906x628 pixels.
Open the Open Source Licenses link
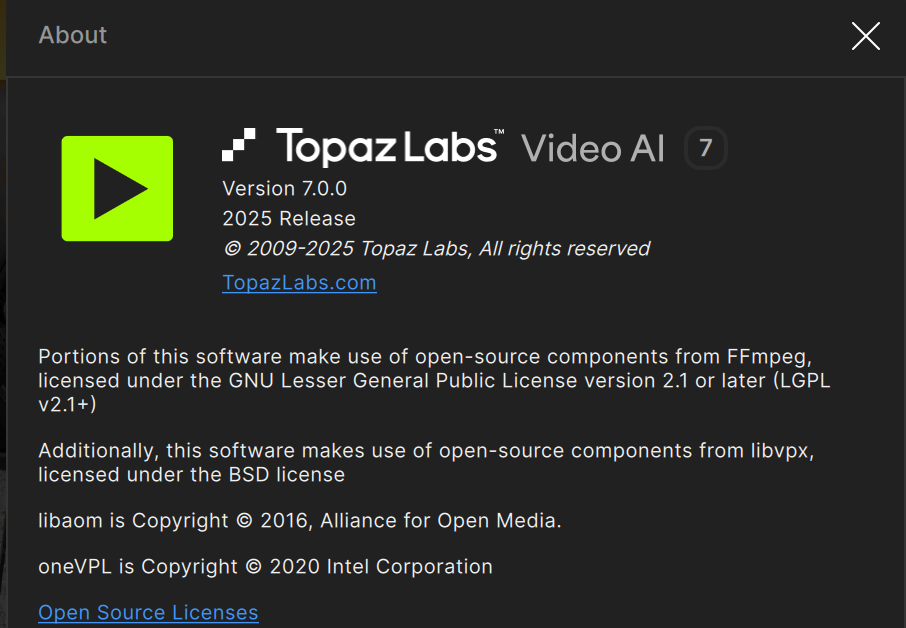pos(148,612)
